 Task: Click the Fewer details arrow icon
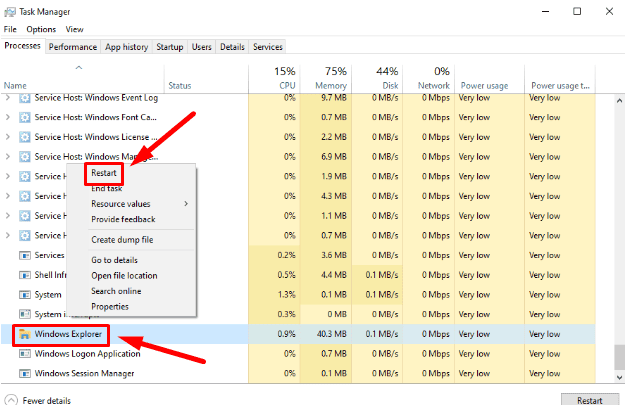(11, 400)
